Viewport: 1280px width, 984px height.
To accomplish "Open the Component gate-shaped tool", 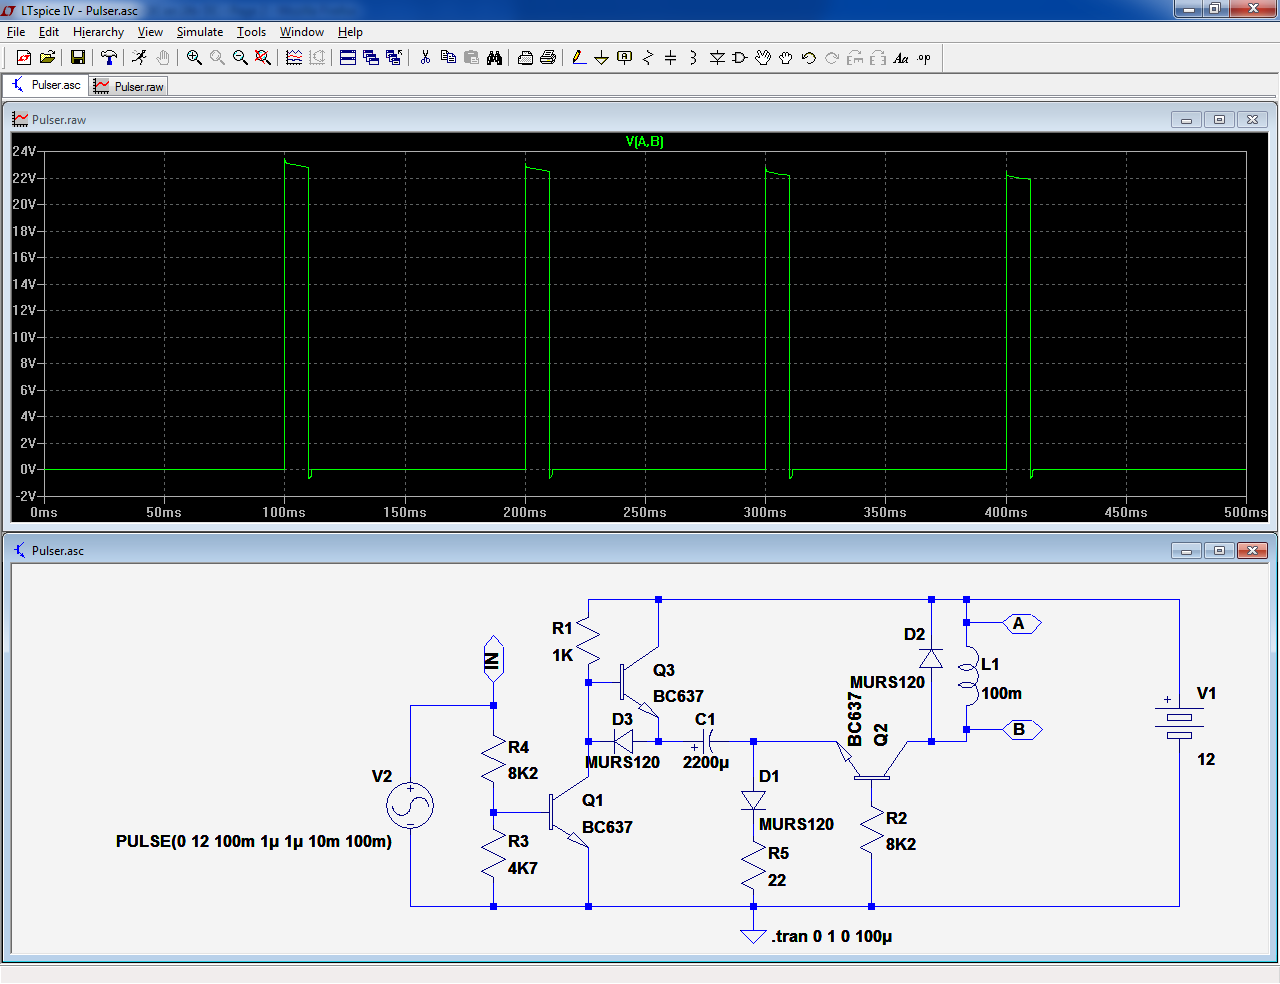I will click(x=740, y=58).
